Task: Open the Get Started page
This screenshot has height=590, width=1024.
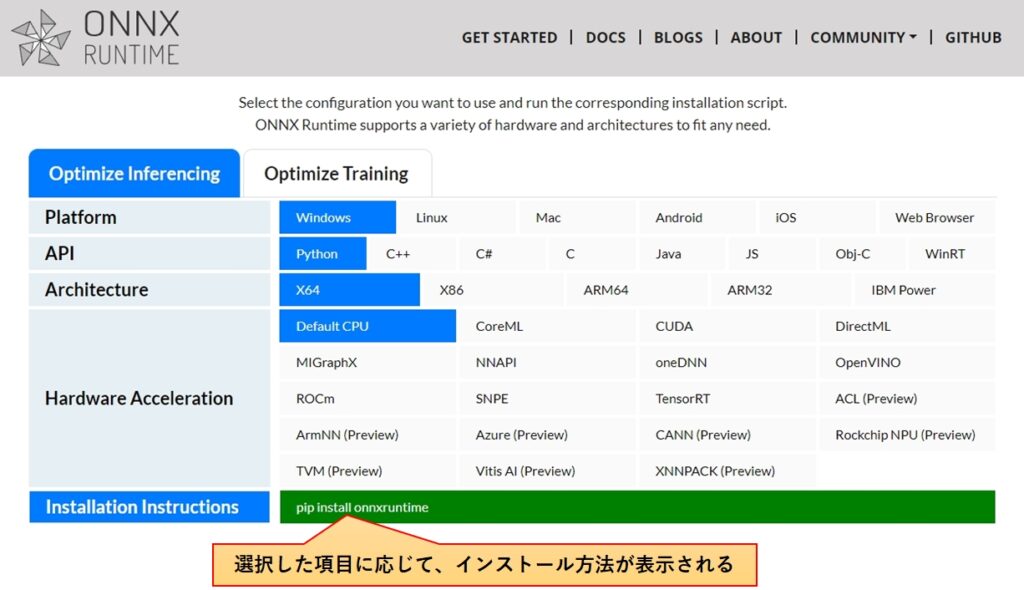Action: 509,37
